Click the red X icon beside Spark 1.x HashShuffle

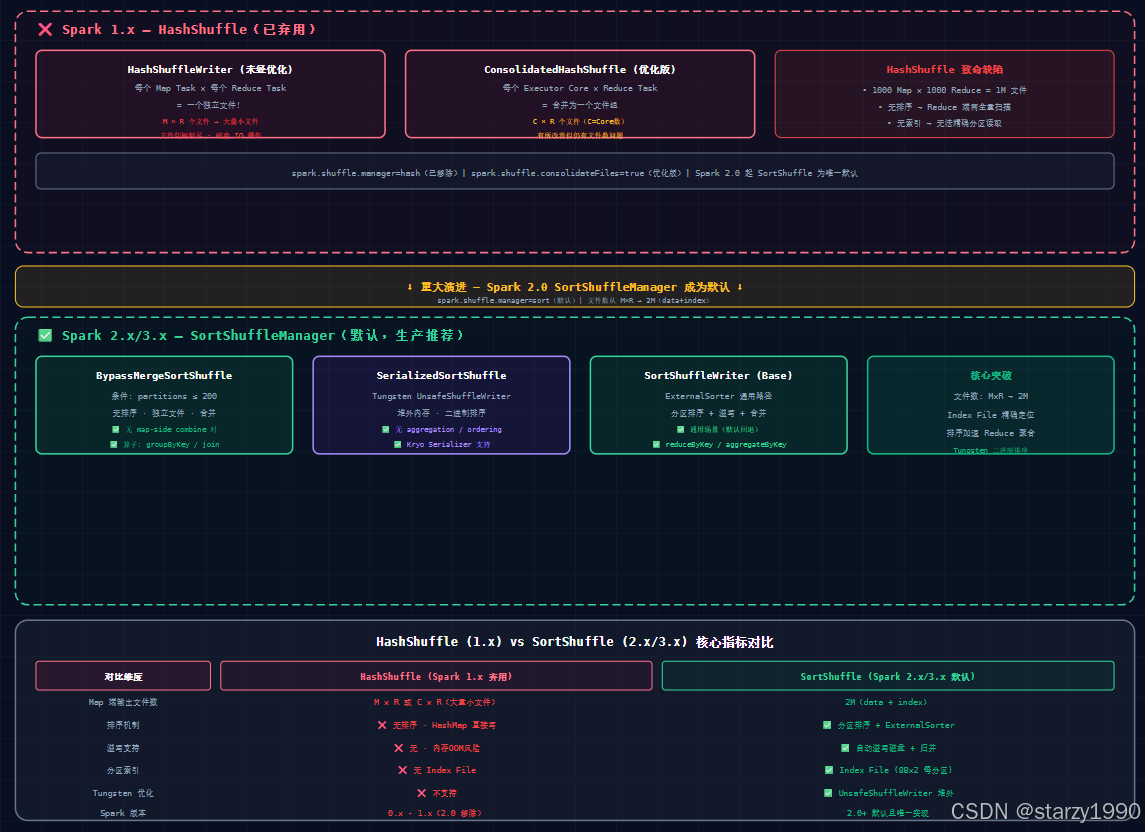point(45,29)
